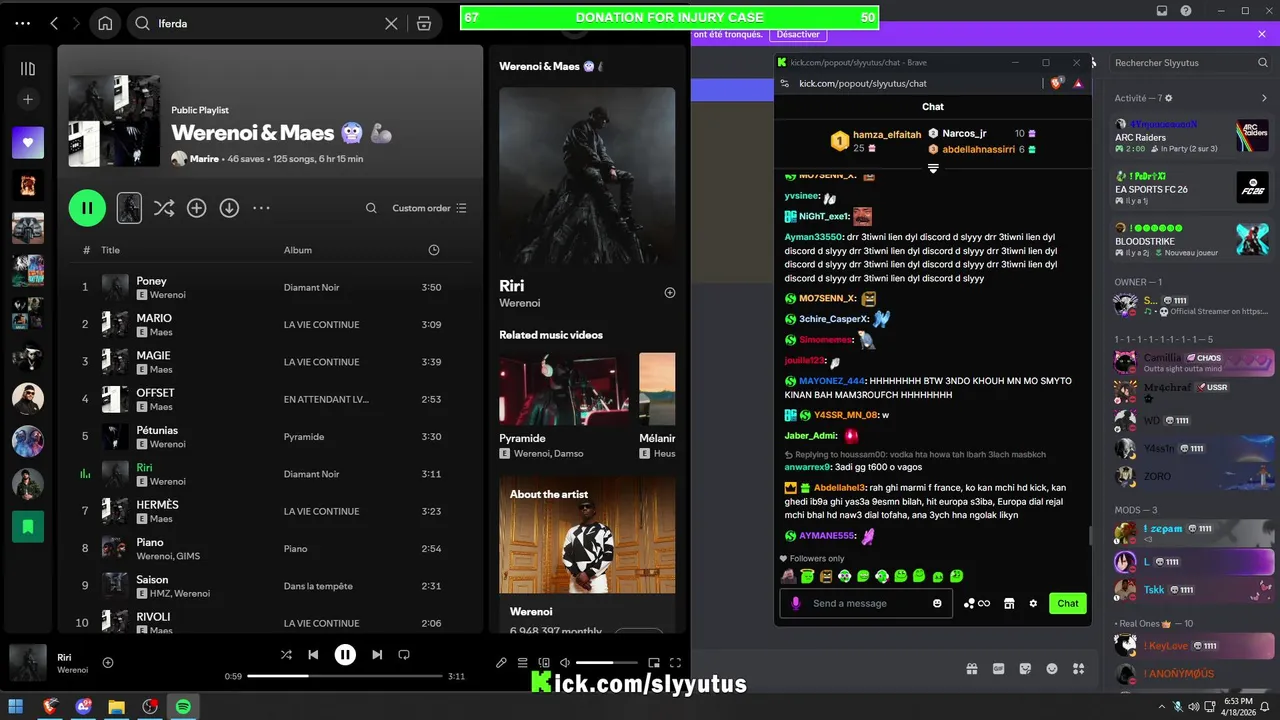Open site settings in Brave address bar
Image resolution: width=1280 pixels, height=720 pixels.
(784, 83)
